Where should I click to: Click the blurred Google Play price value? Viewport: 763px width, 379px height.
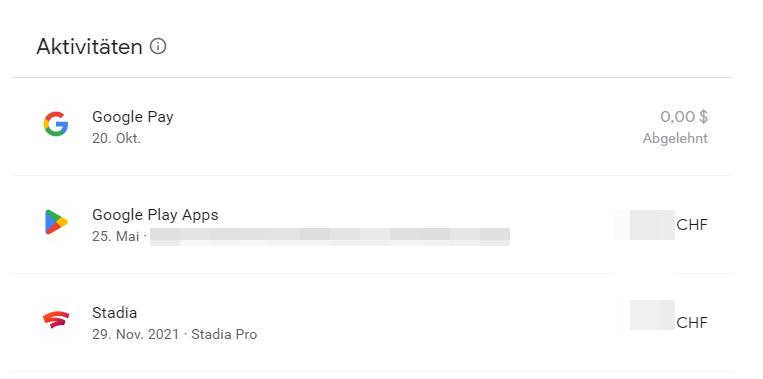point(652,225)
